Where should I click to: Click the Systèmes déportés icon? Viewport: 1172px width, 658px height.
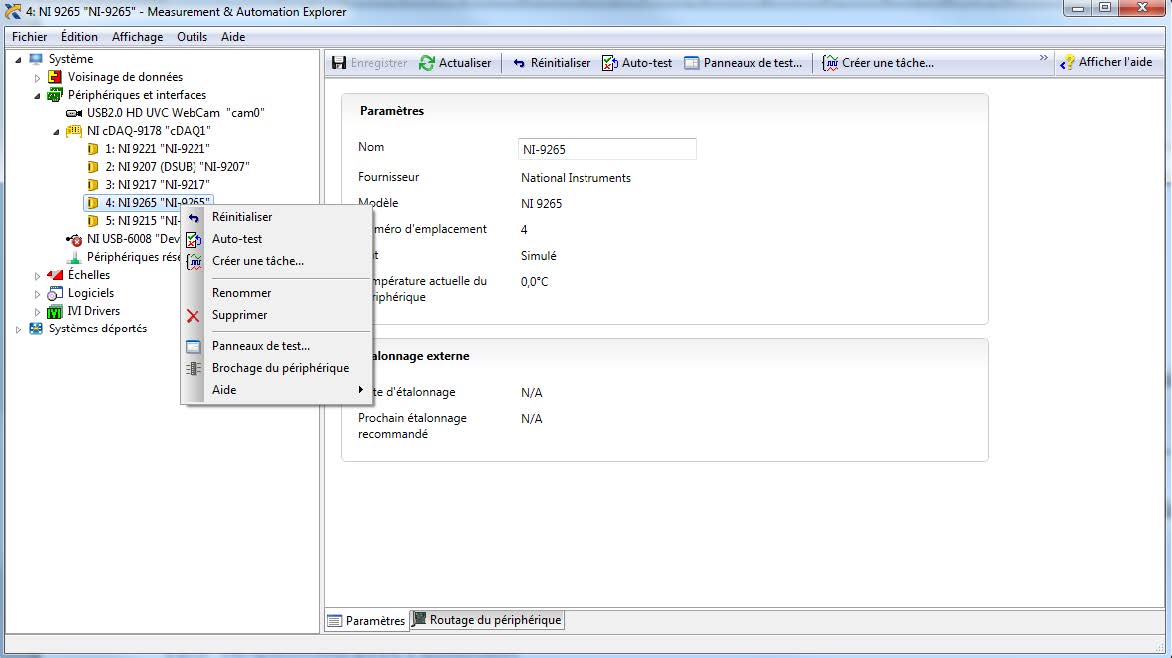[36, 328]
